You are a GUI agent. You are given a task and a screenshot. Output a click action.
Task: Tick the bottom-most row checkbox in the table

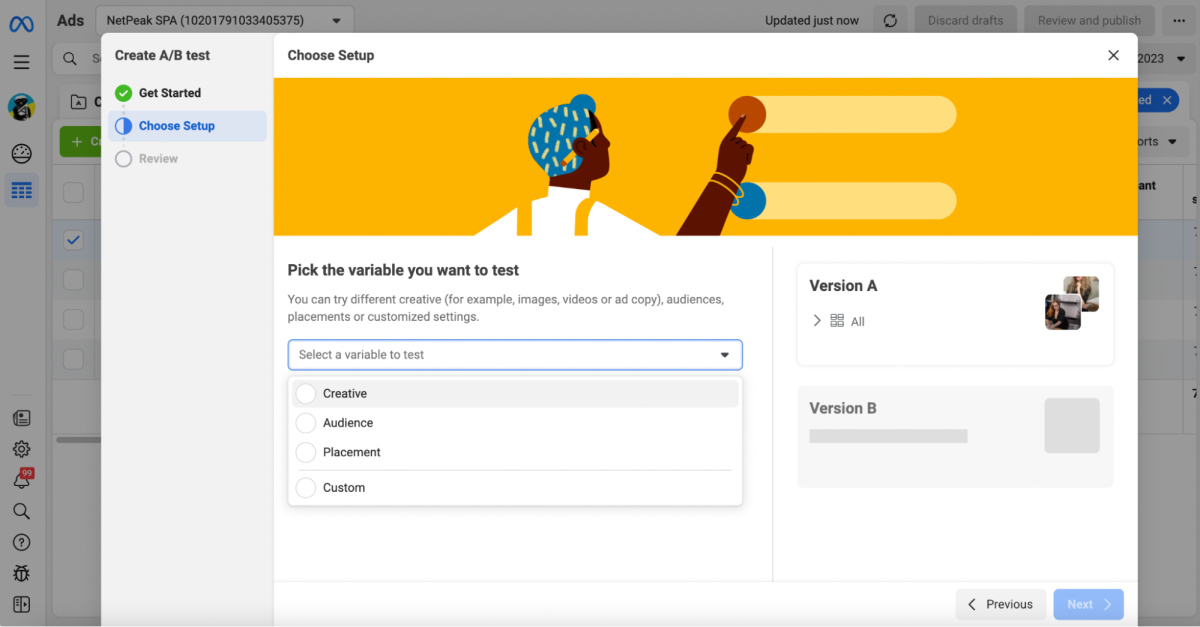tap(74, 358)
